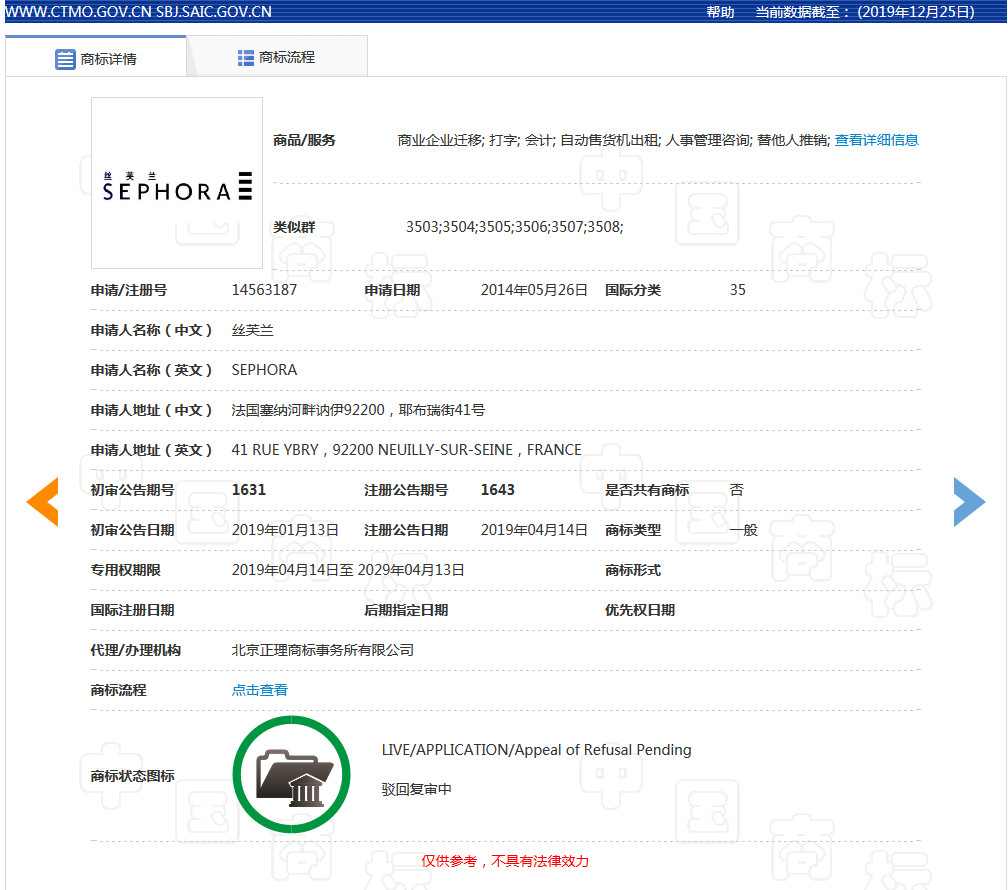Viewport: 1008px width, 890px height.
Task: Select applicant Chinese name 丝芙兰
Action: (253, 331)
